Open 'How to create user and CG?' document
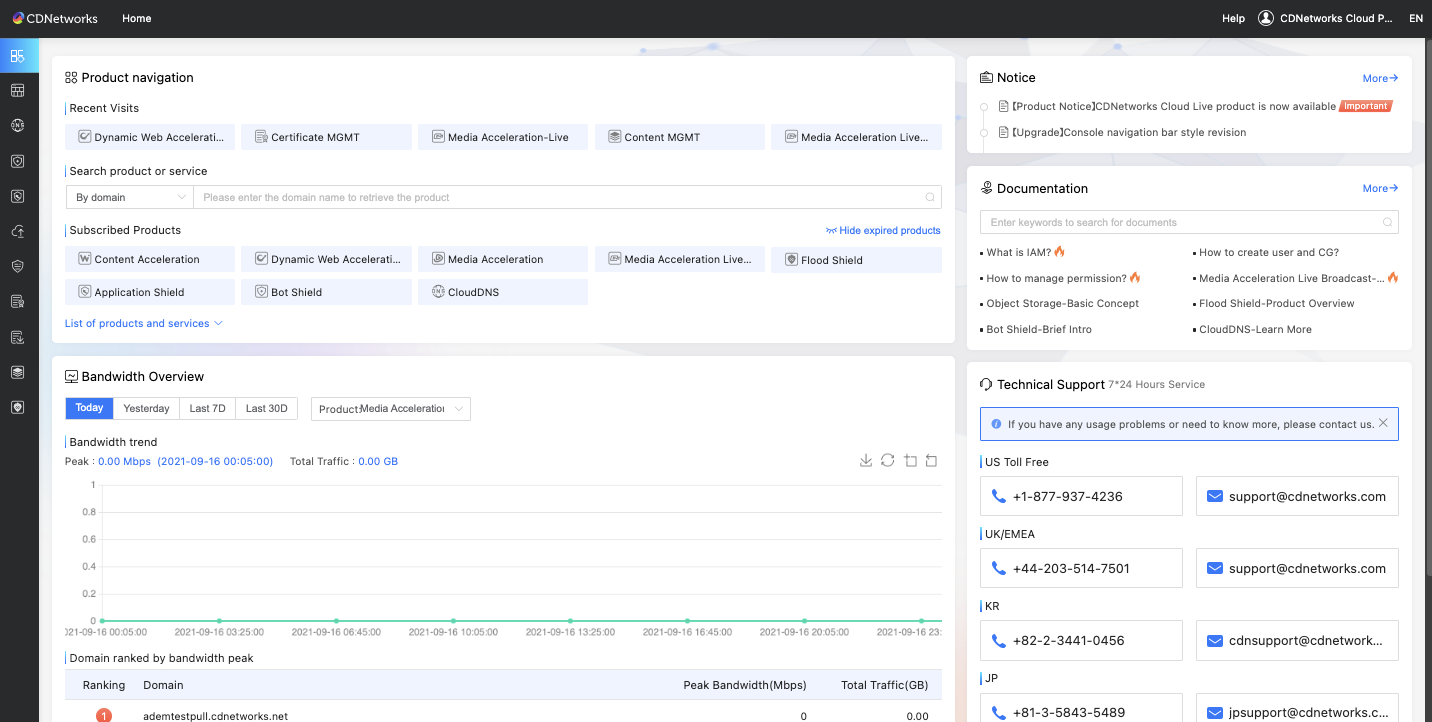The width and height of the screenshot is (1432, 722). click(x=1268, y=252)
